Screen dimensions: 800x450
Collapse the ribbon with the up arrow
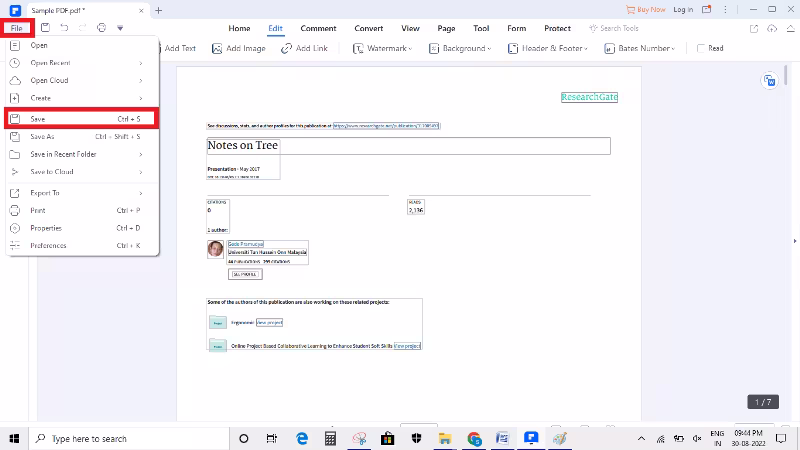pos(790,29)
